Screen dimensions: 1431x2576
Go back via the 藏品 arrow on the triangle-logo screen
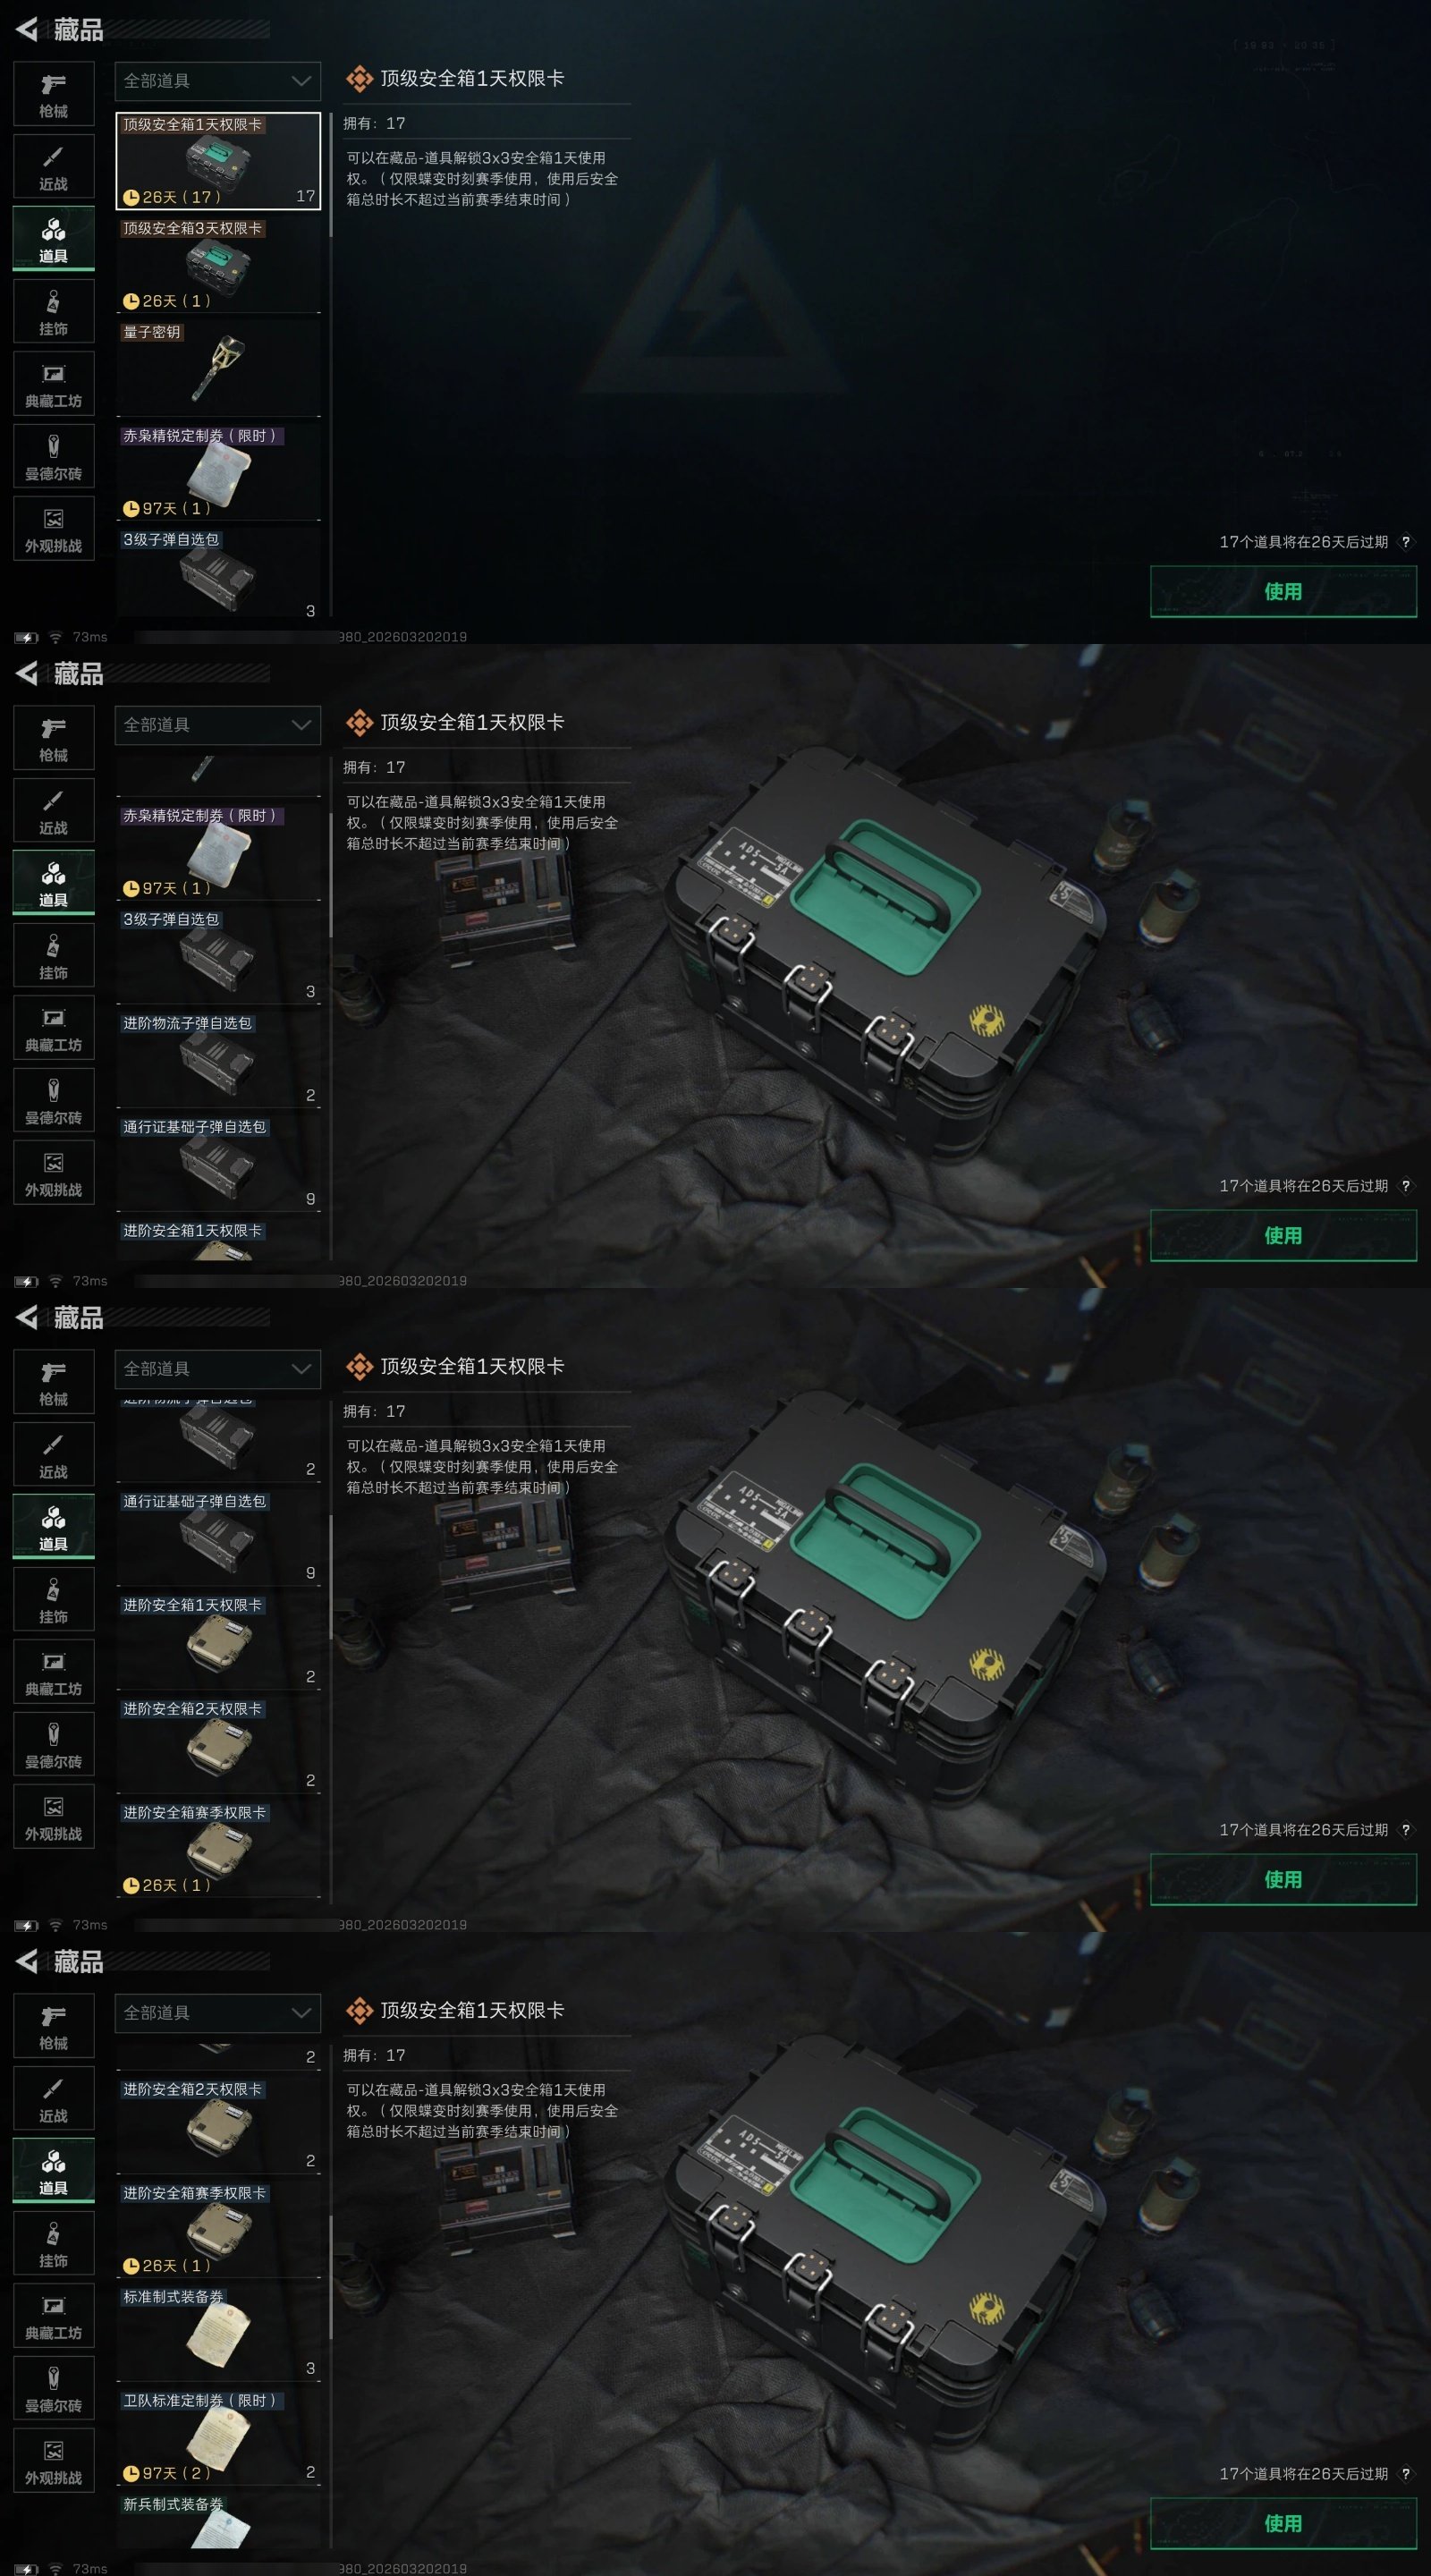coord(28,30)
